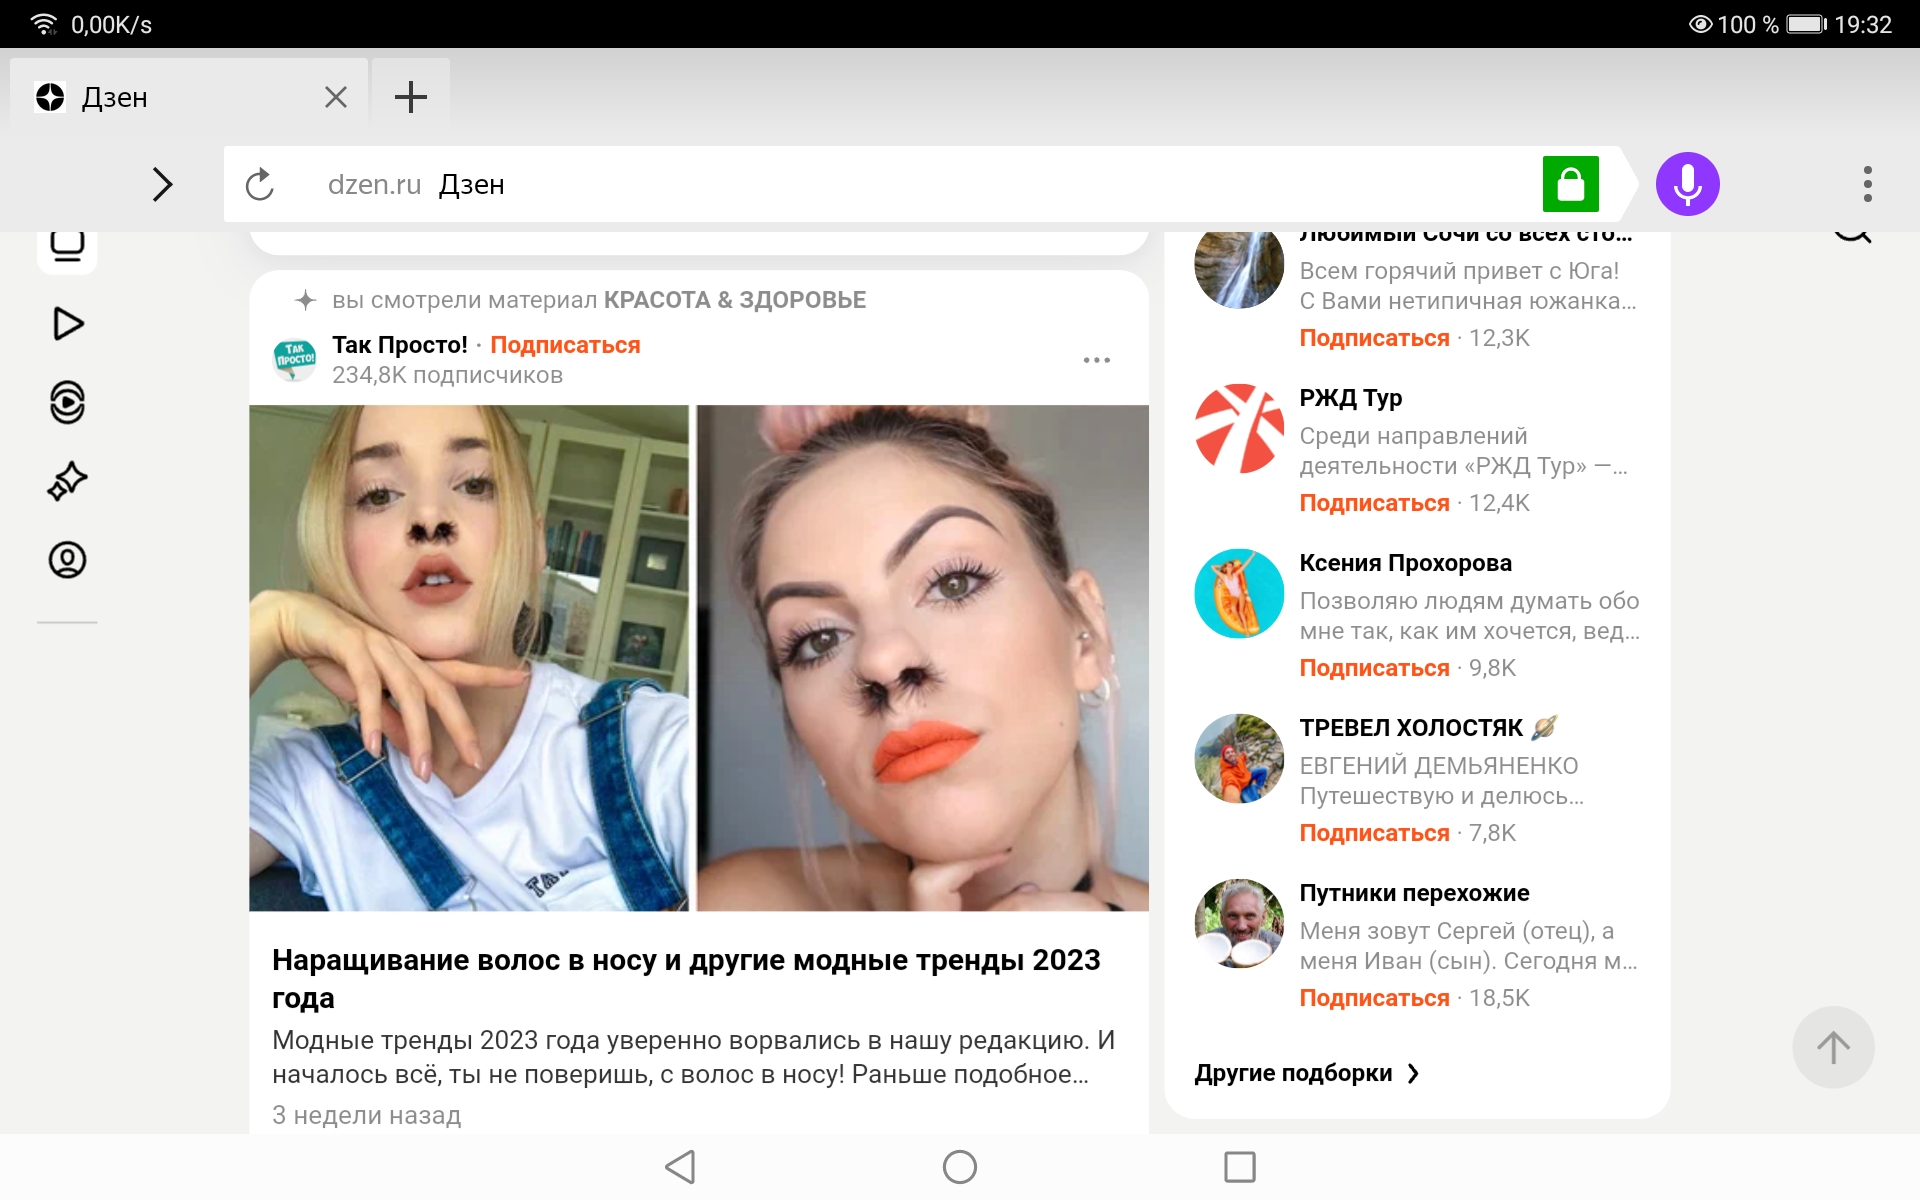Open browser tab options three-dot menu
1920x1200 pixels.
(1867, 184)
